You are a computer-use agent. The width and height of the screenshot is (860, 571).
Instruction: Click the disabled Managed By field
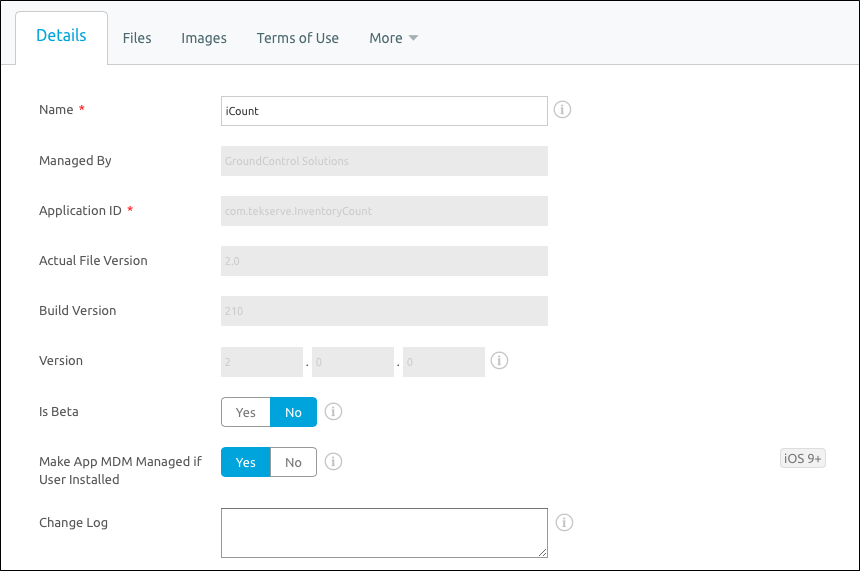[x=384, y=161]
